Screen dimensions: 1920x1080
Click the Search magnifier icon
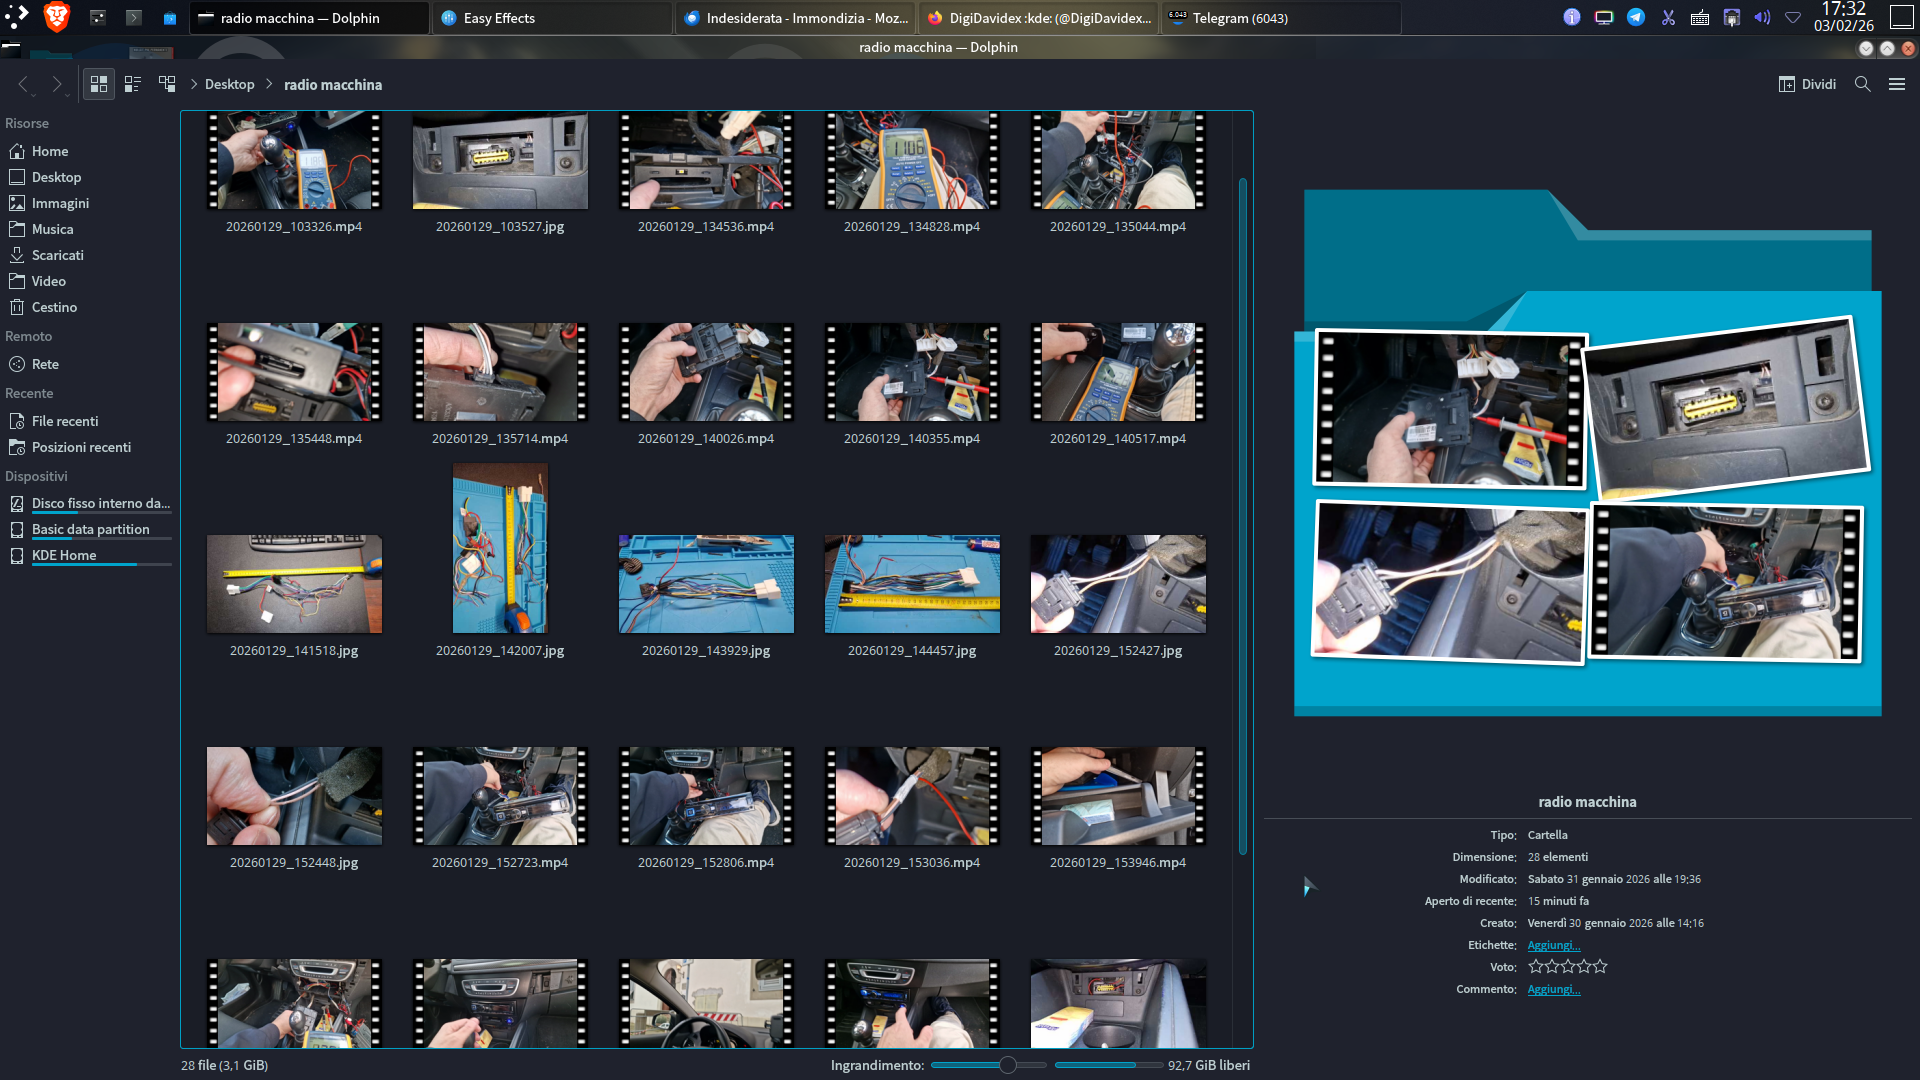[1862, 85]
